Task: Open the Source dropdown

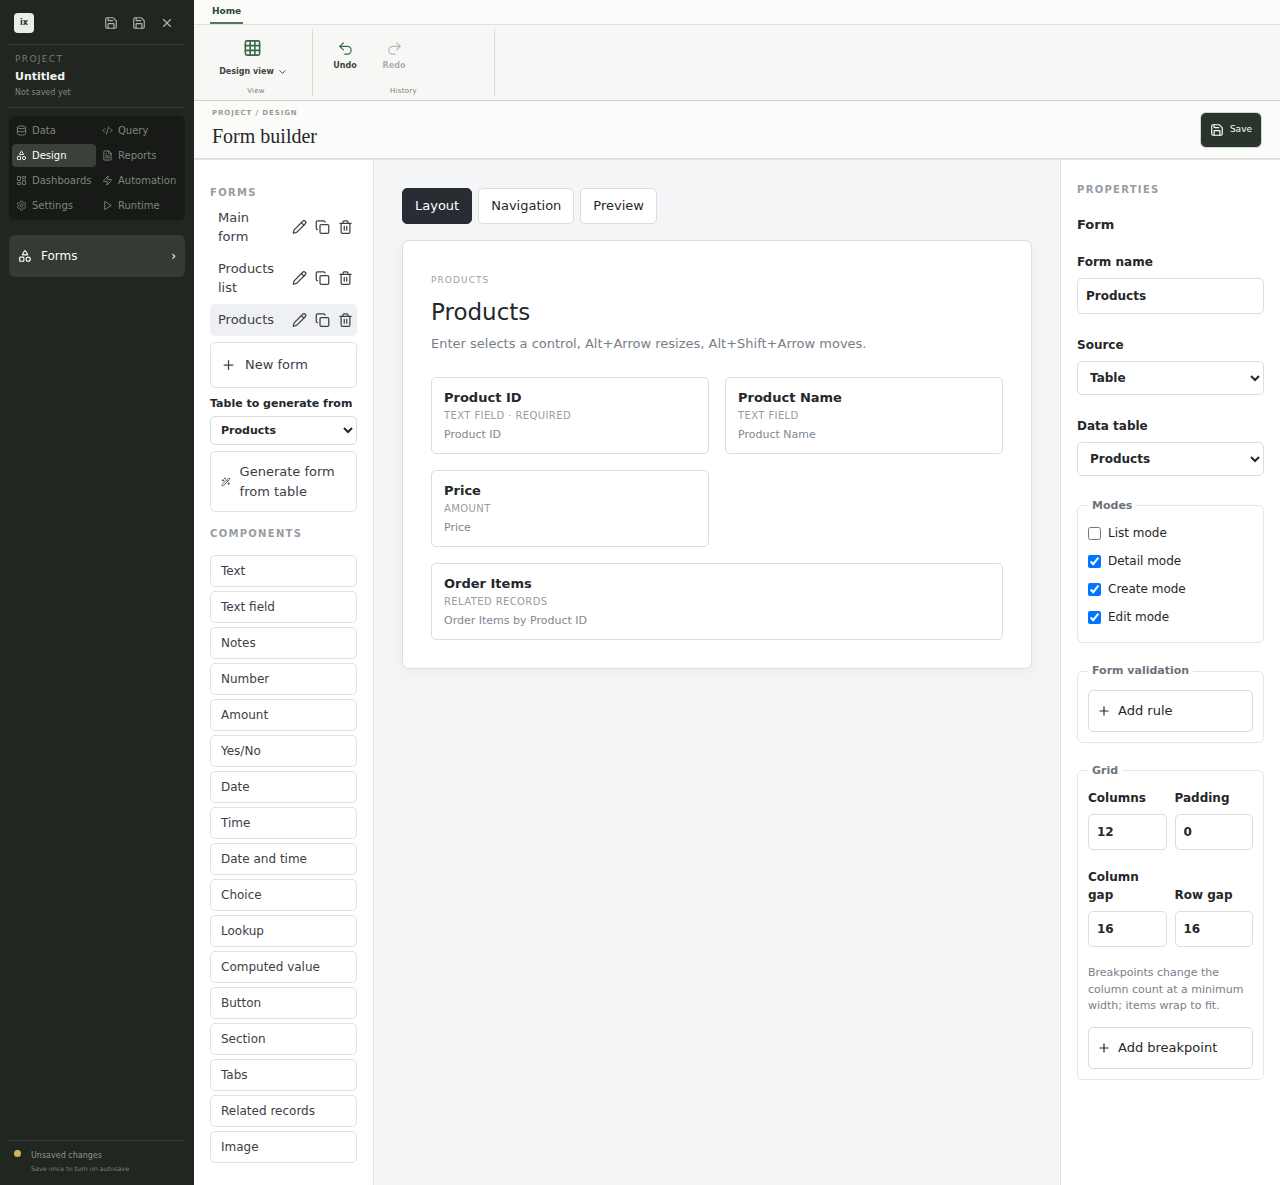Action: click(x=1170, y=378)
